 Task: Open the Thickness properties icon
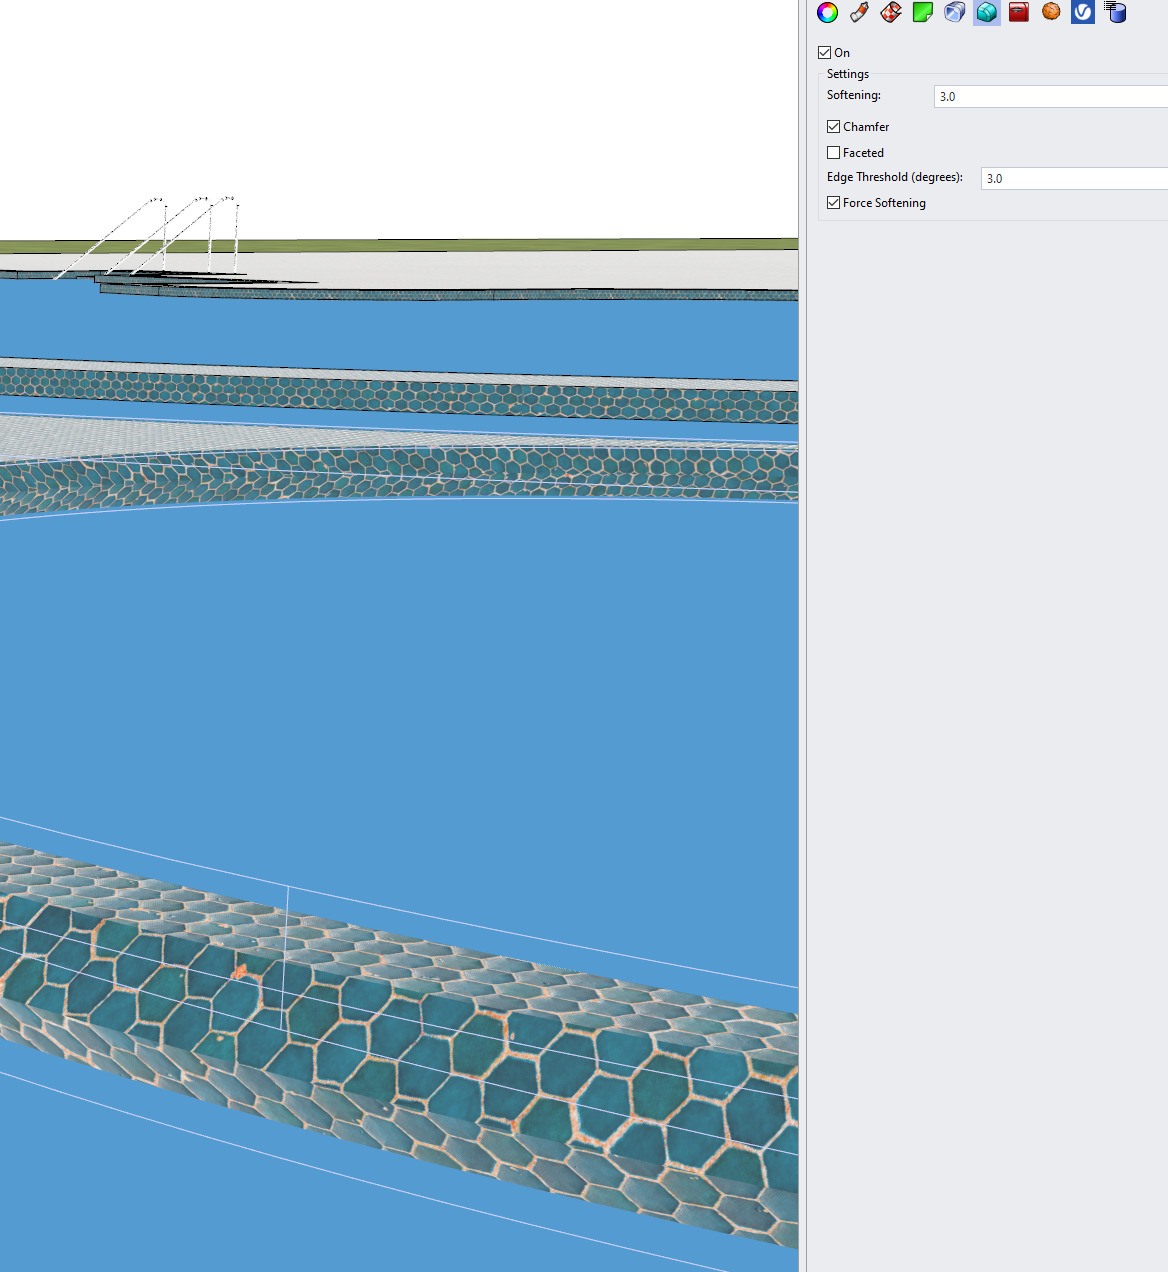coord(955,12)
